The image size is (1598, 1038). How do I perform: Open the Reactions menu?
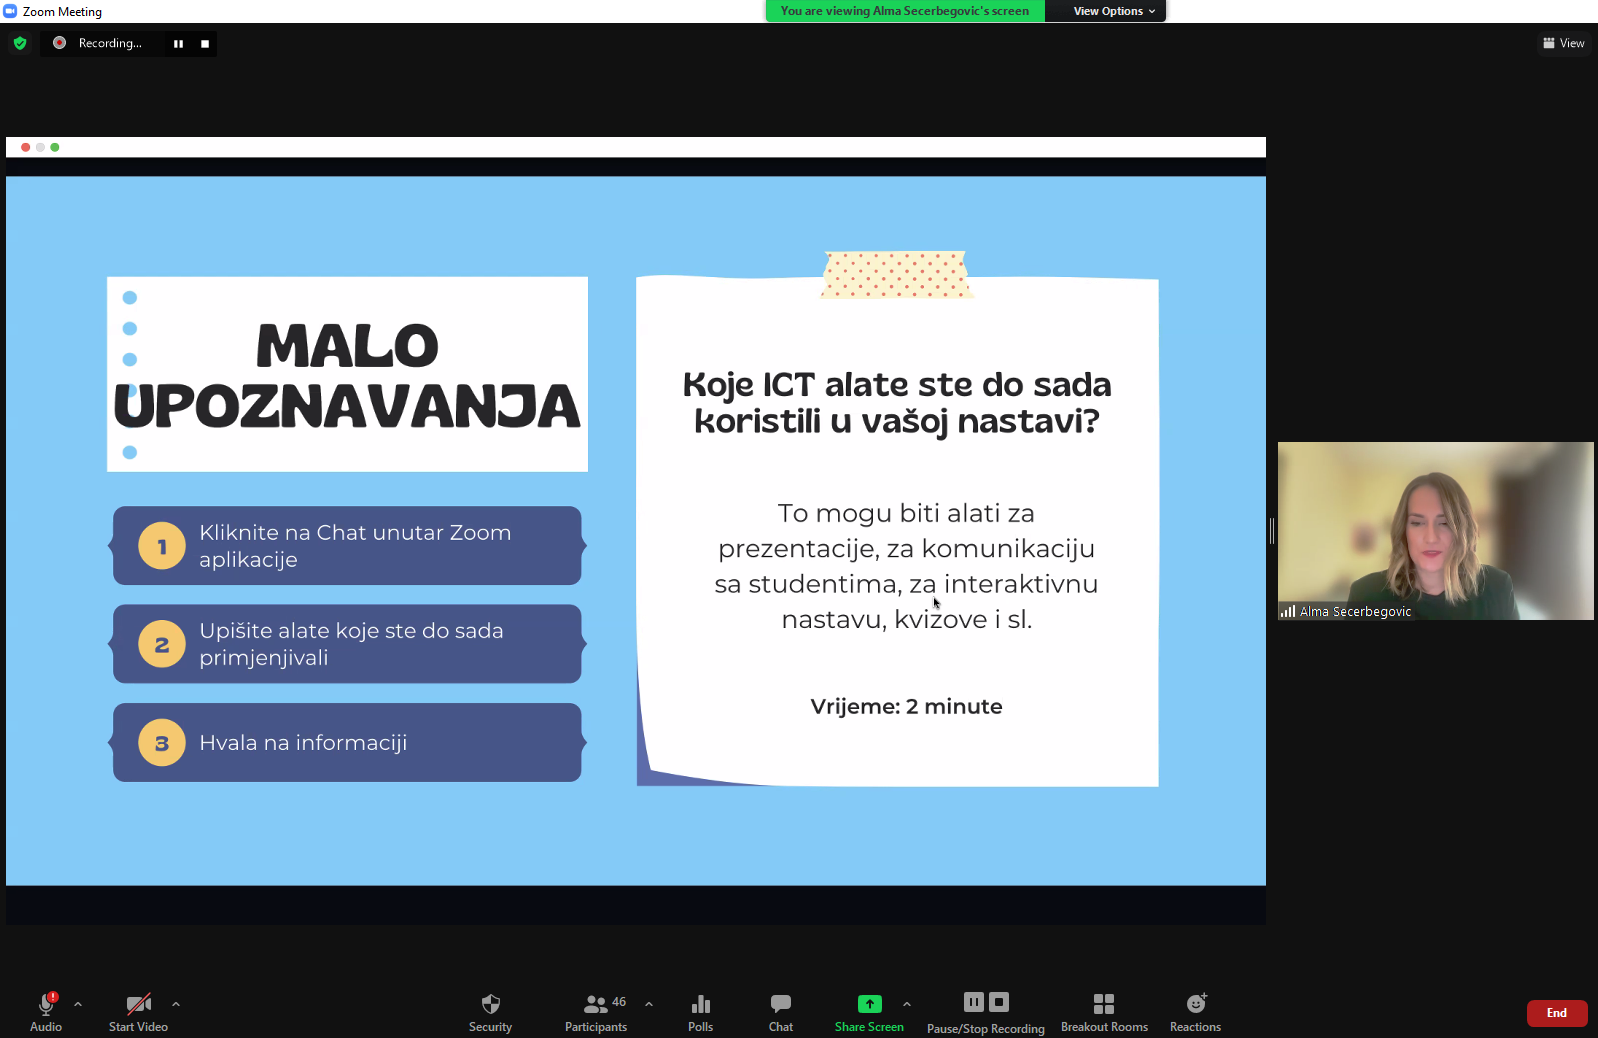pyautogui.click(x=1196, y=1004)
